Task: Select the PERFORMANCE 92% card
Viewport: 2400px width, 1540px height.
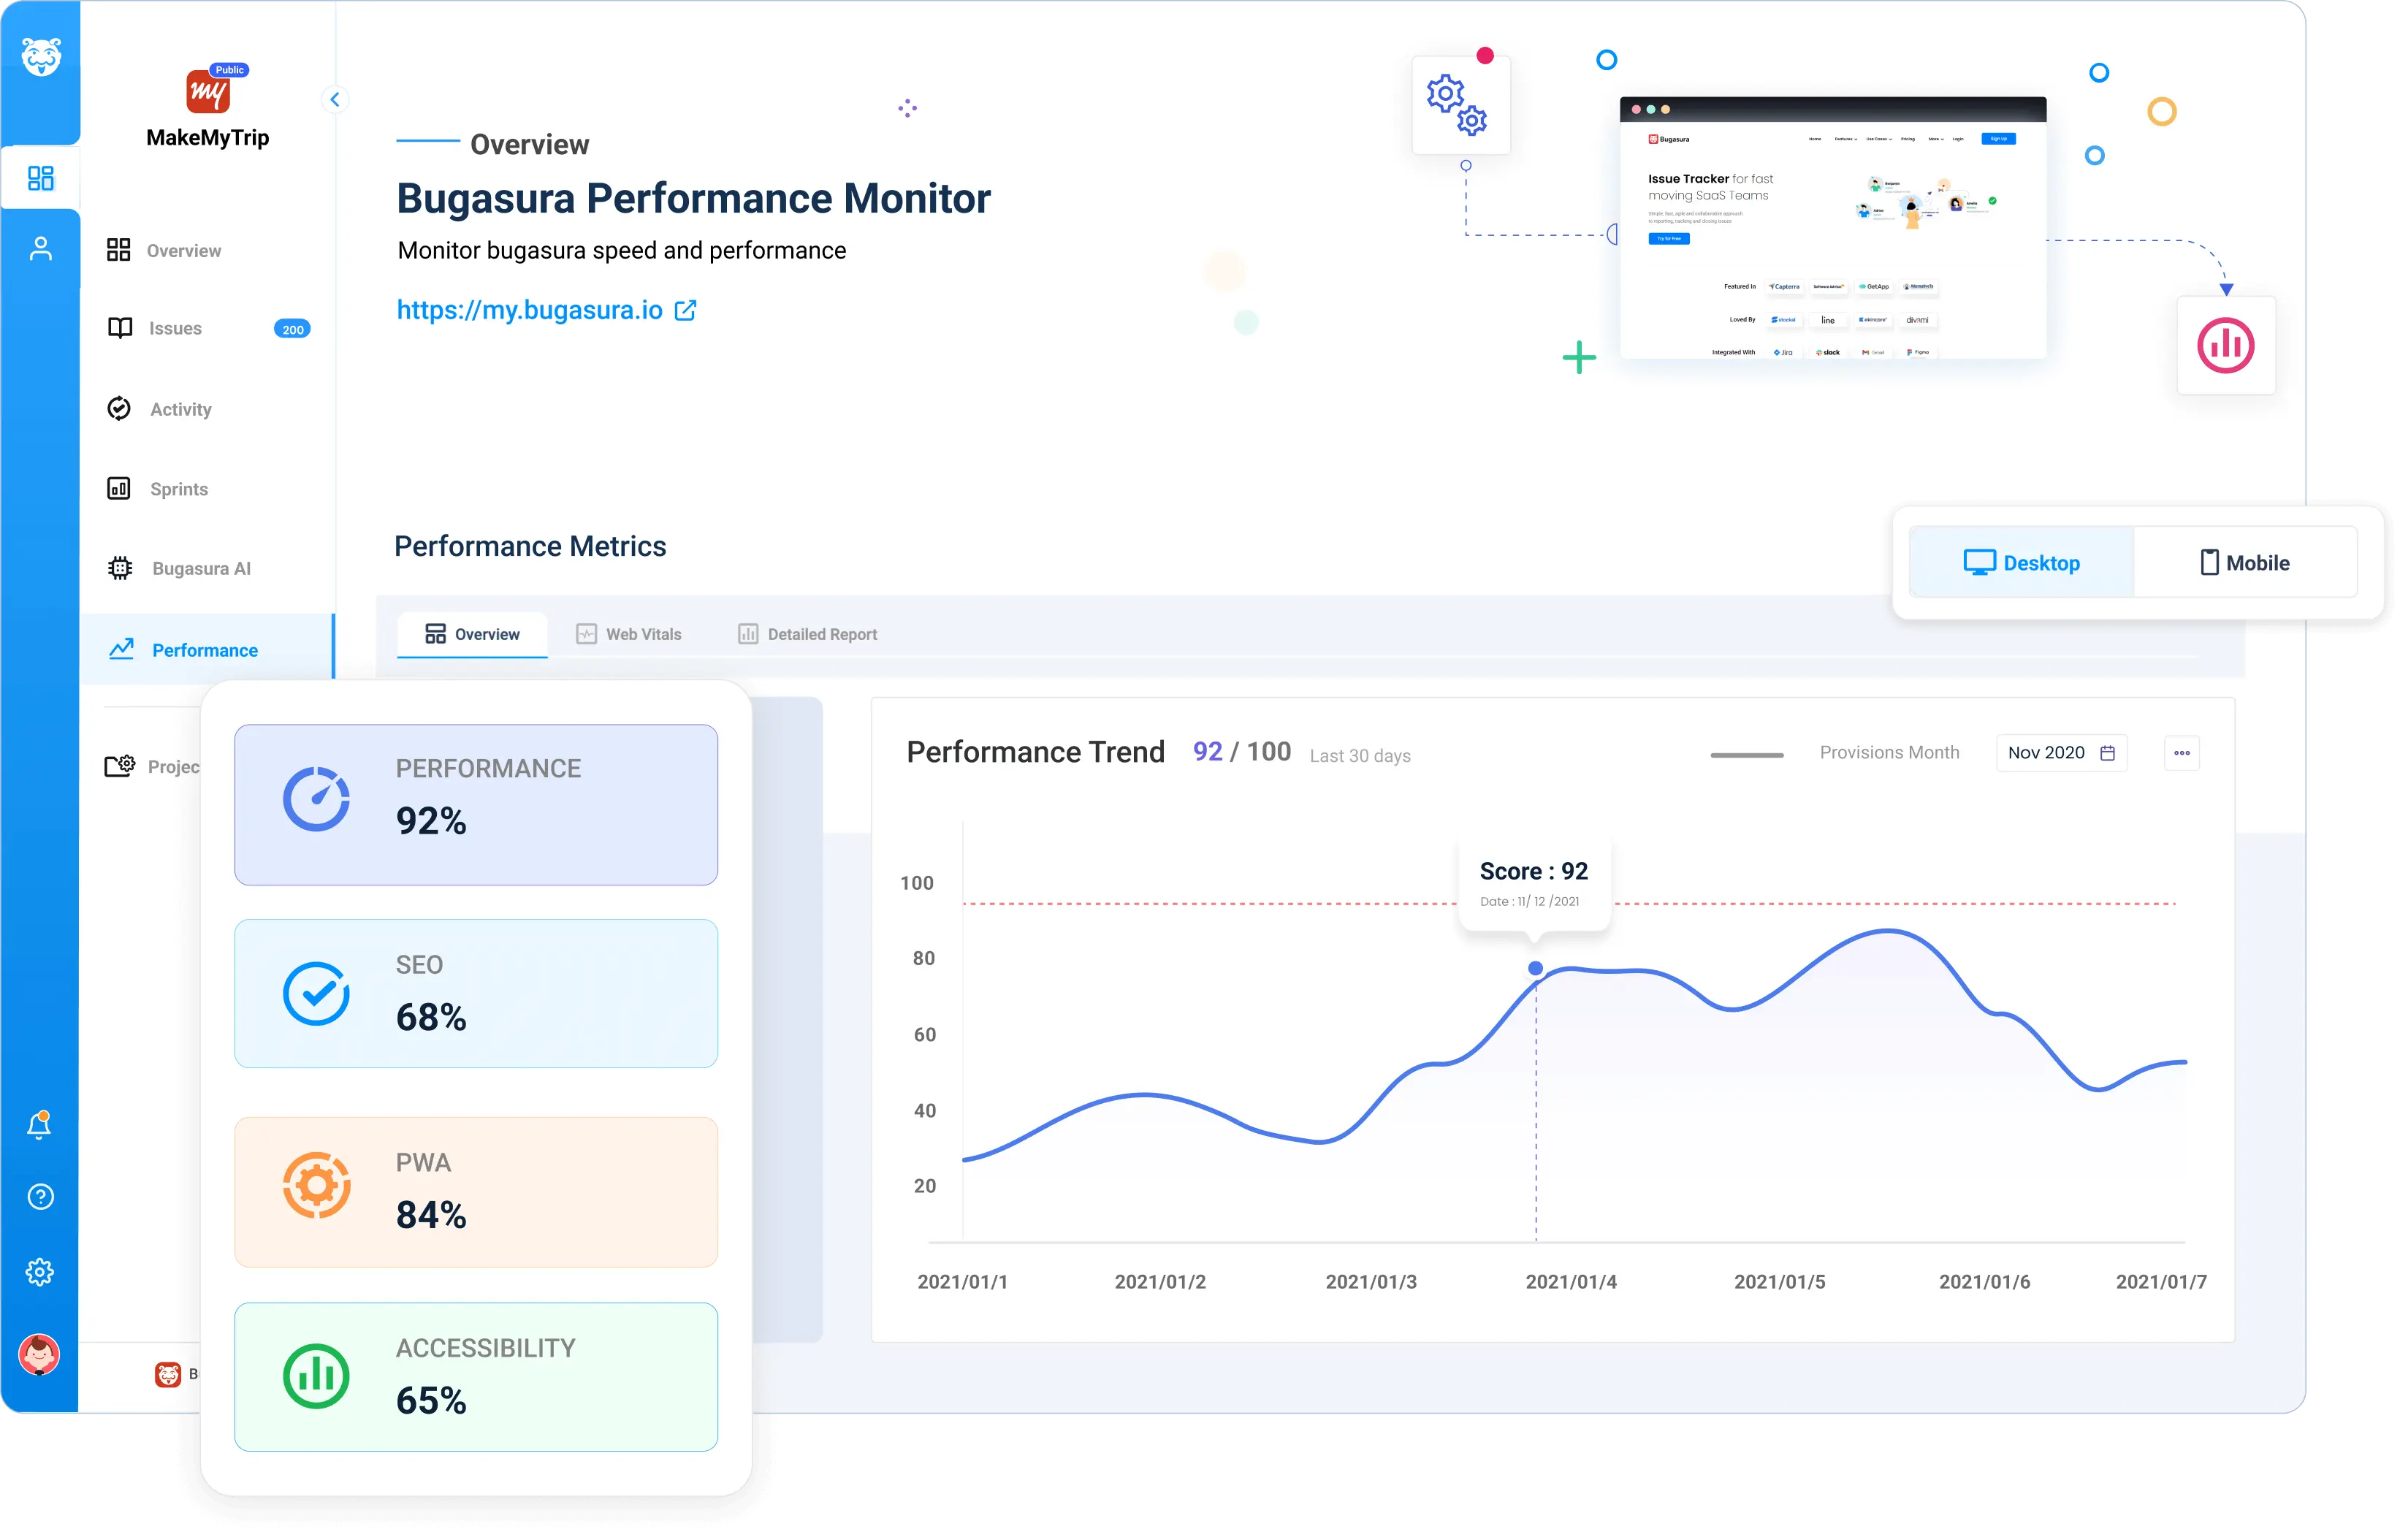Action: click(476, 804)
